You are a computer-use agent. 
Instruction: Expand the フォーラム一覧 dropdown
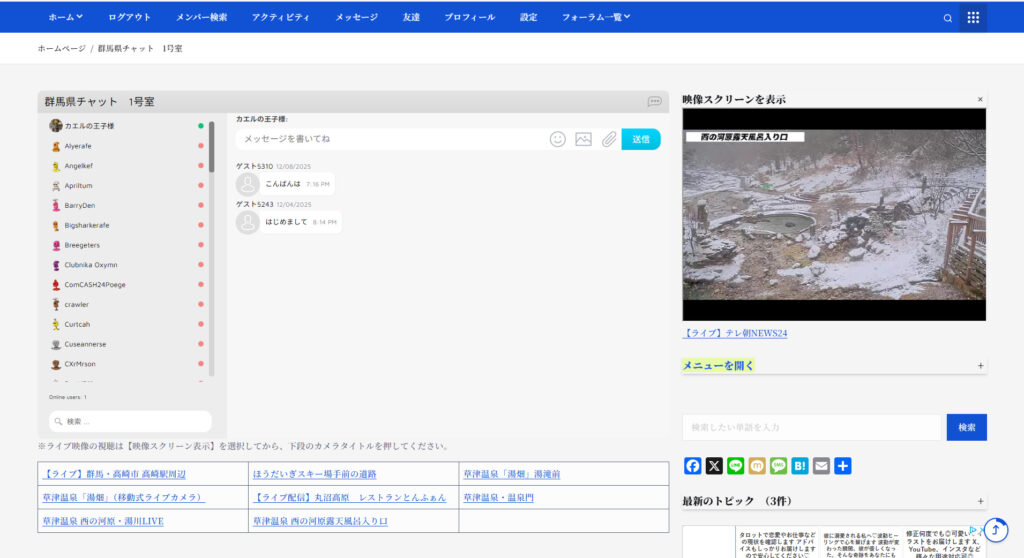596,17
